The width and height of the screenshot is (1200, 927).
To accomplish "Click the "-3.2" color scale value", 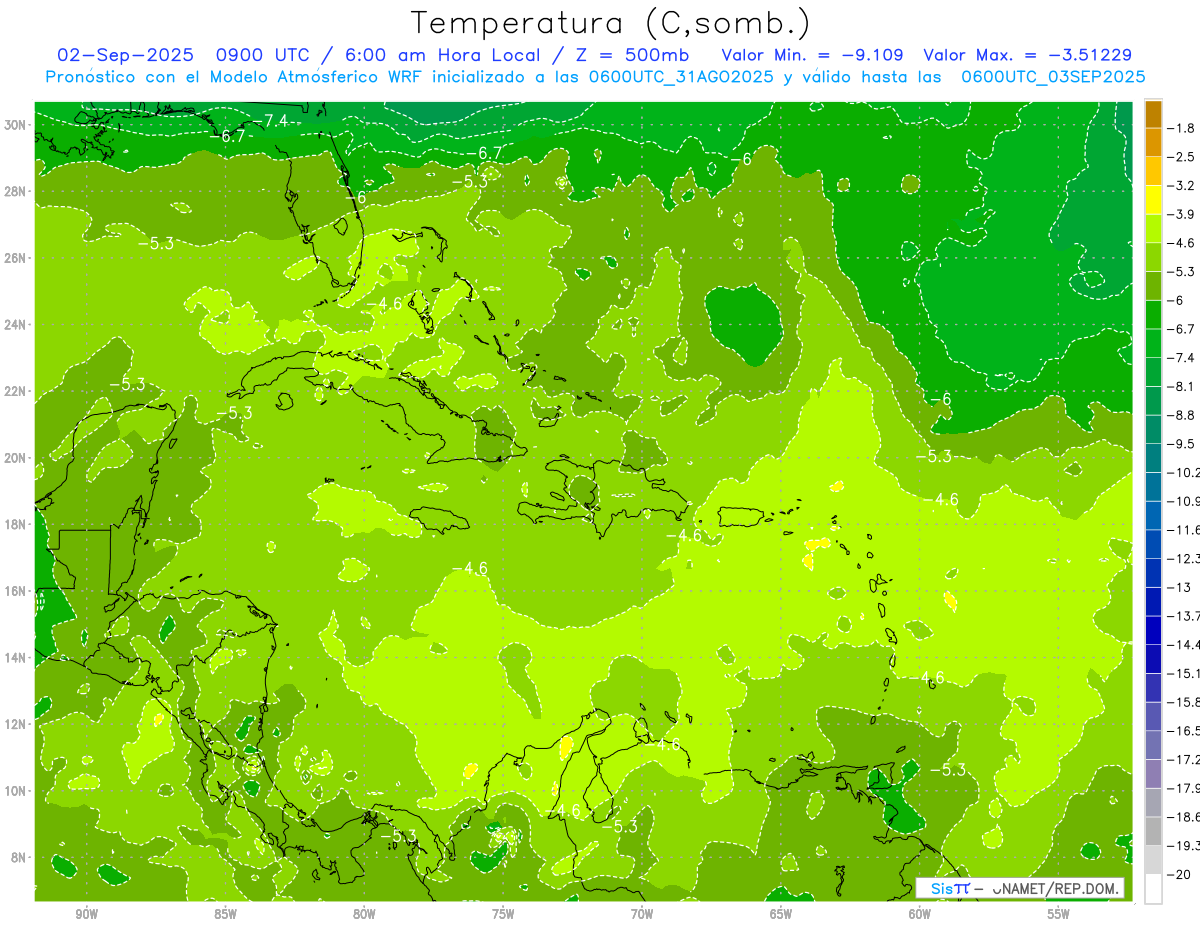I will tap(1181, 186).
